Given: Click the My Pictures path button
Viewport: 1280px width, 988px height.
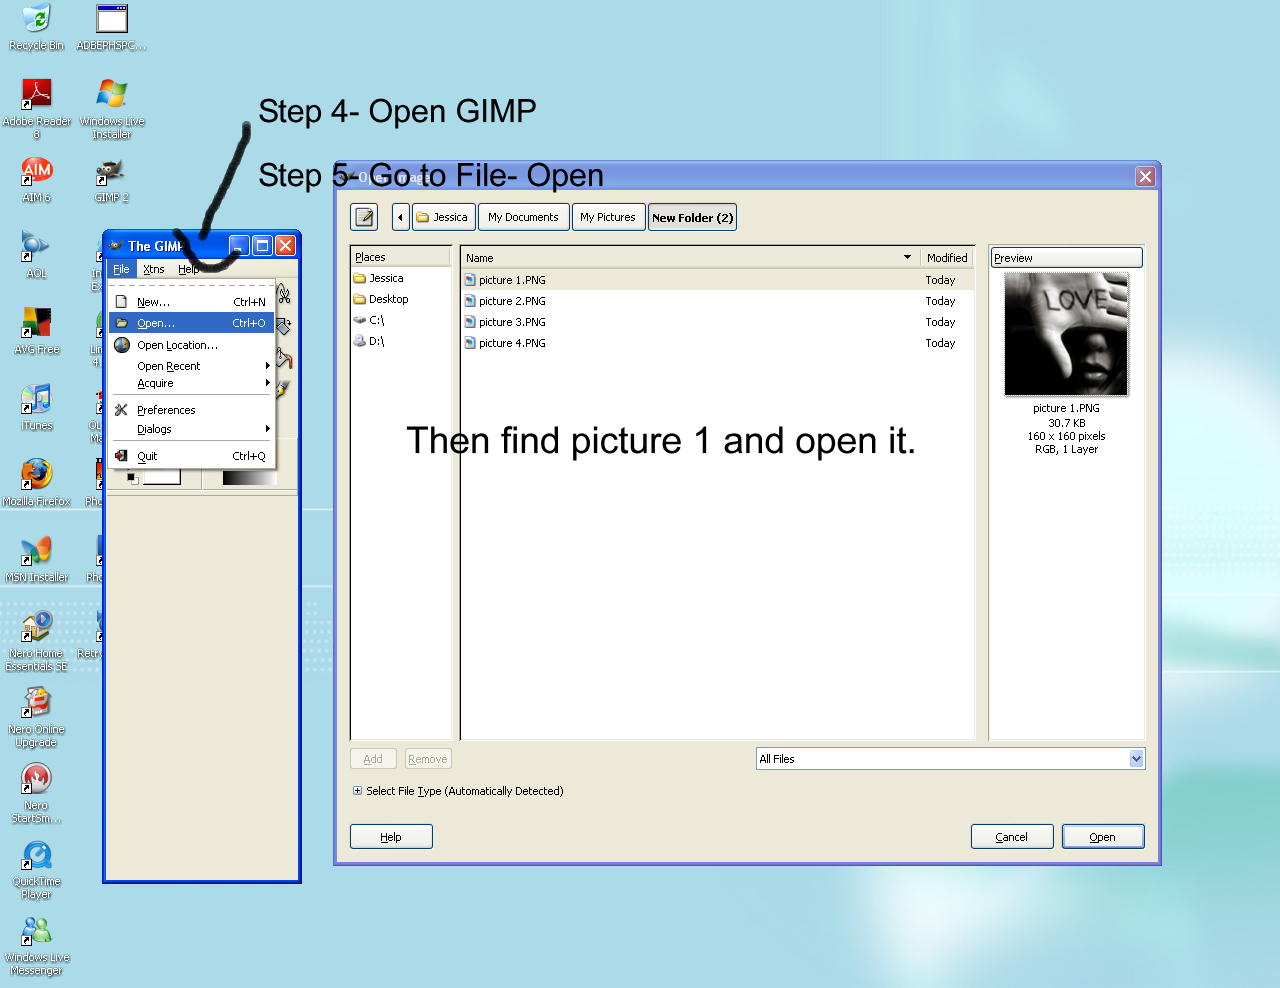Looking at the screenshot, I should tap(608, 217).
